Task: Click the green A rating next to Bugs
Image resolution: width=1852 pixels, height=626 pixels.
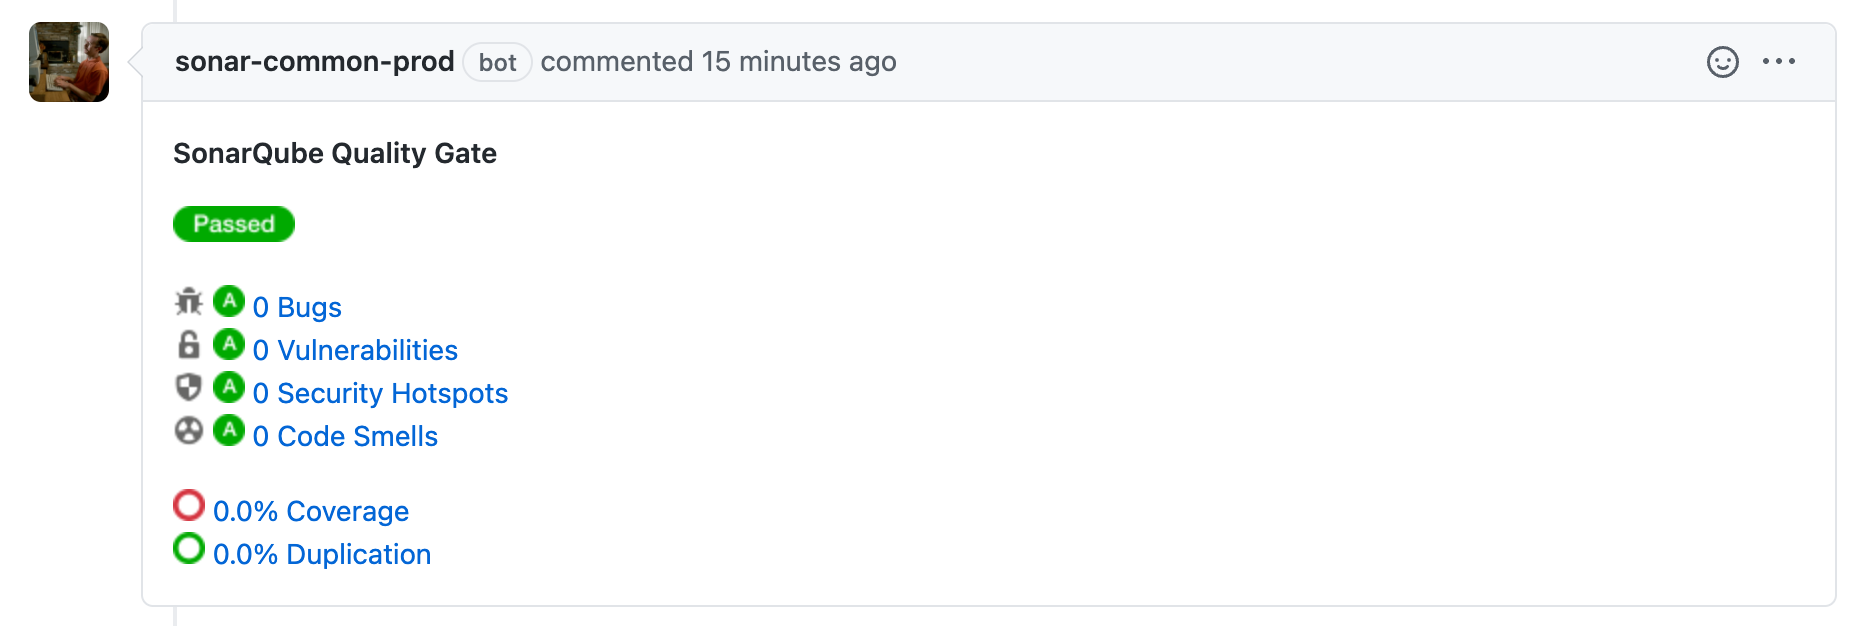Action: [229, 301]
